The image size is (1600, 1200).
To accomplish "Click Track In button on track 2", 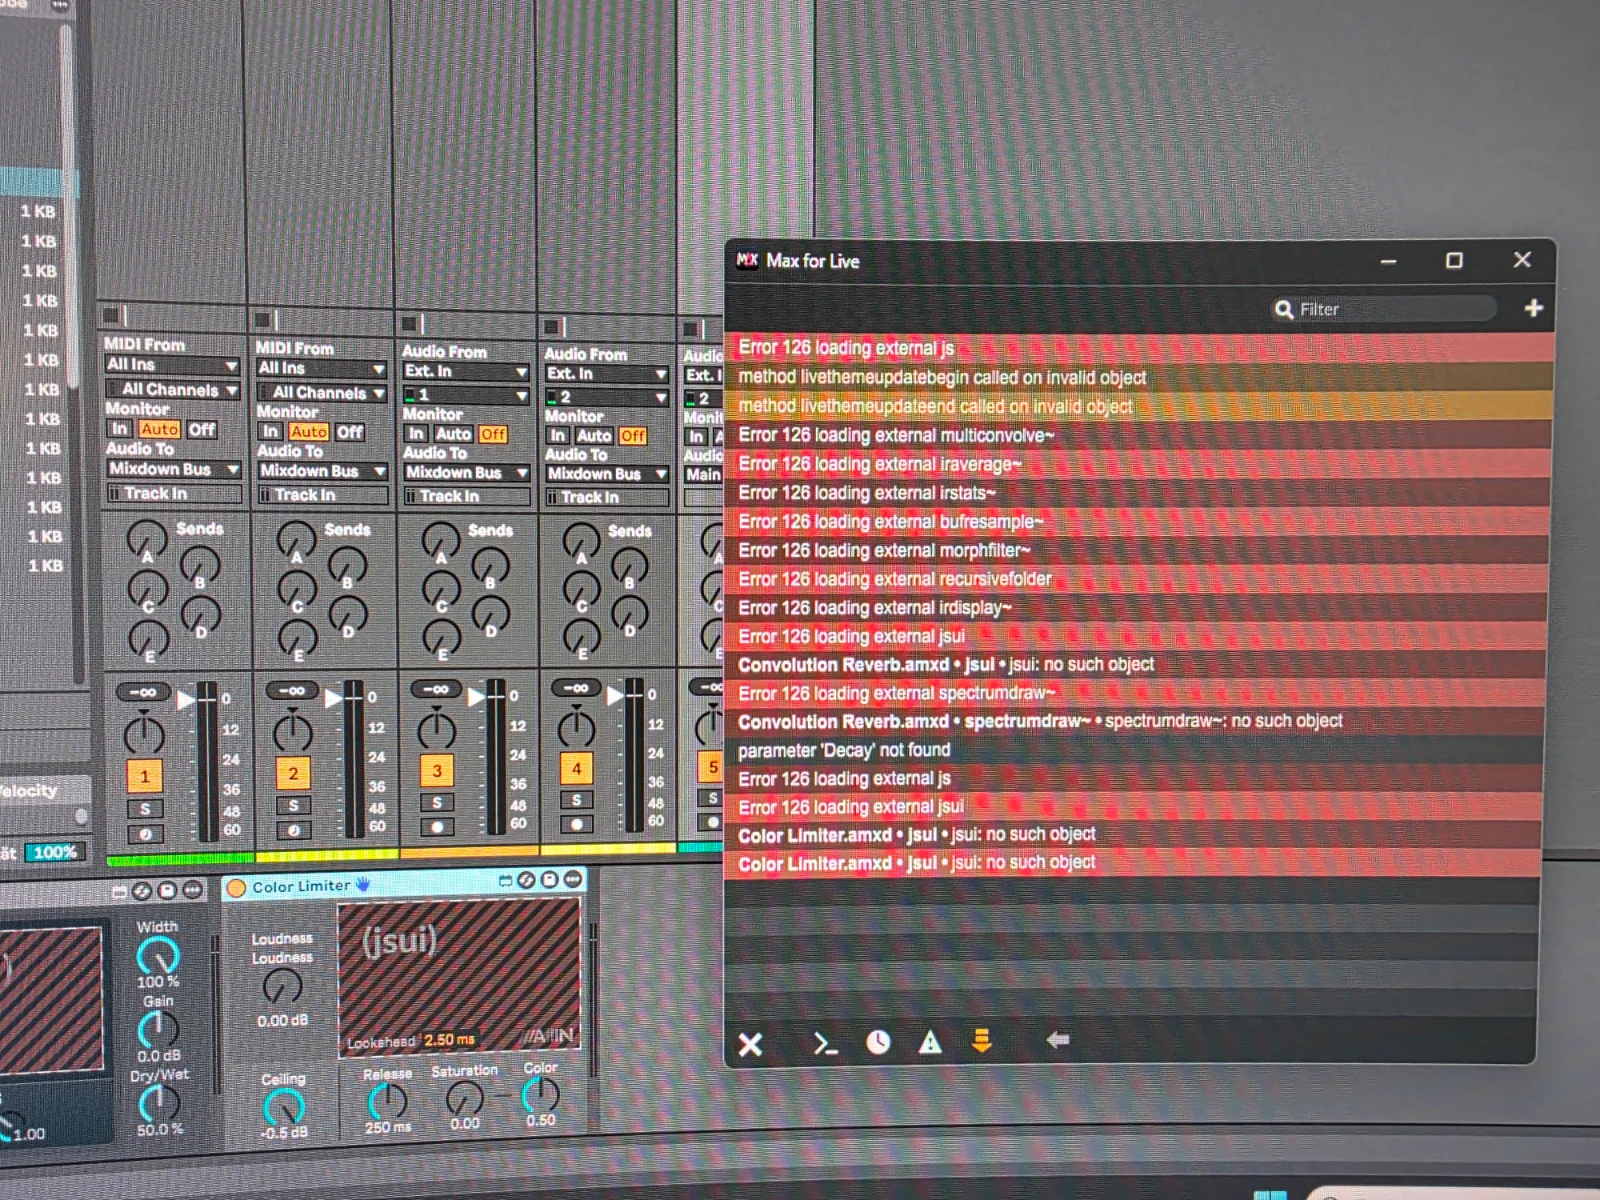I will coord(323,495).
